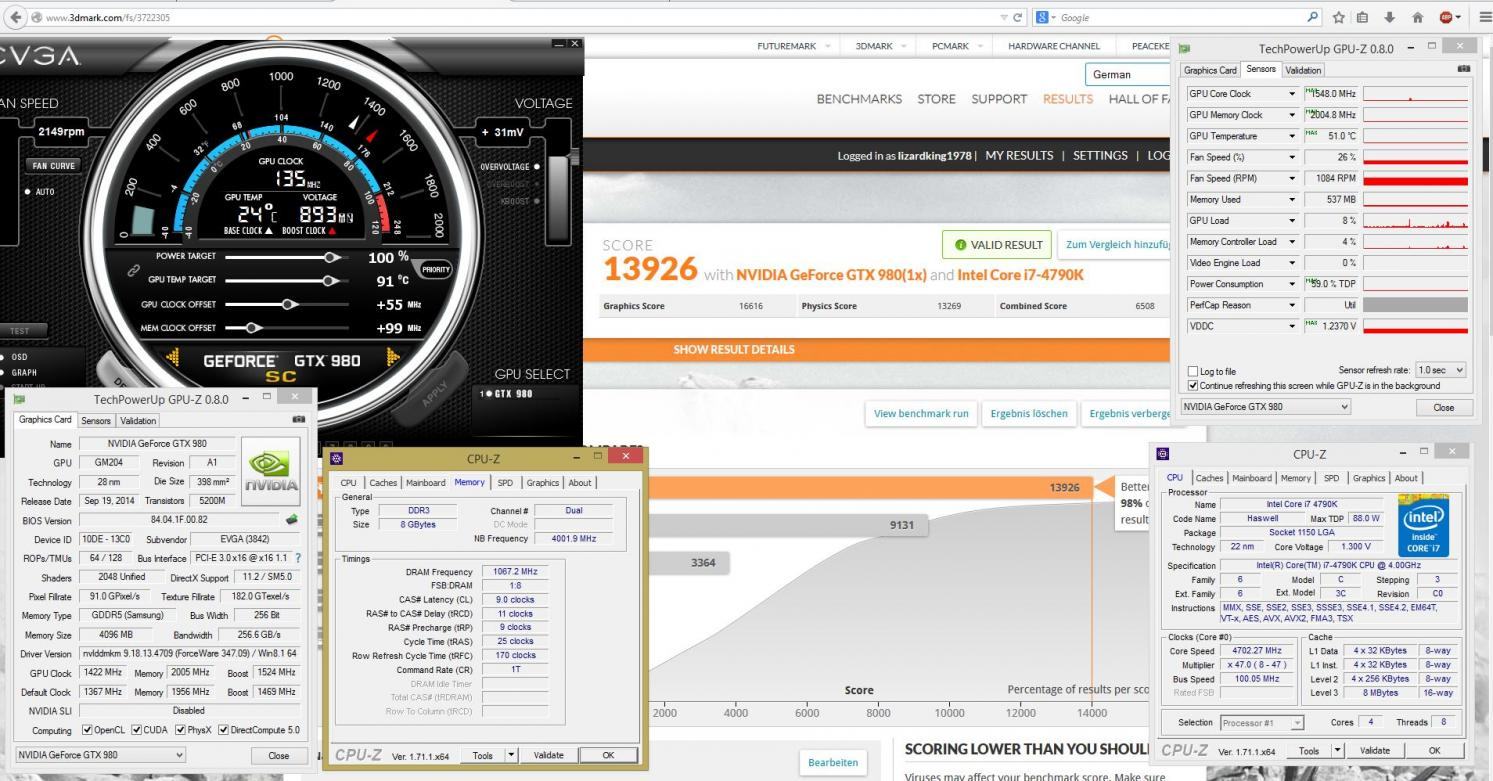
Task: Click View benchmark run button
Action: (921, 413)
